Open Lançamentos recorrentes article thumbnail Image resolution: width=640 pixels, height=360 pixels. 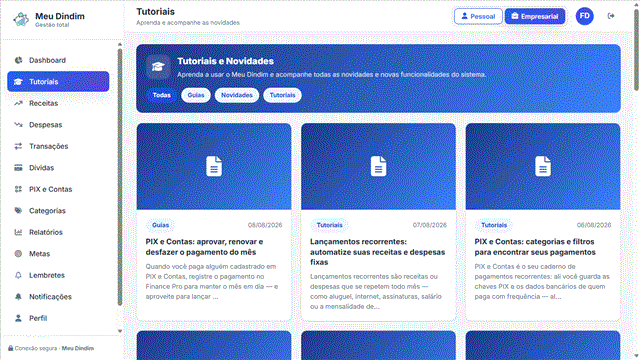[378, 167]
